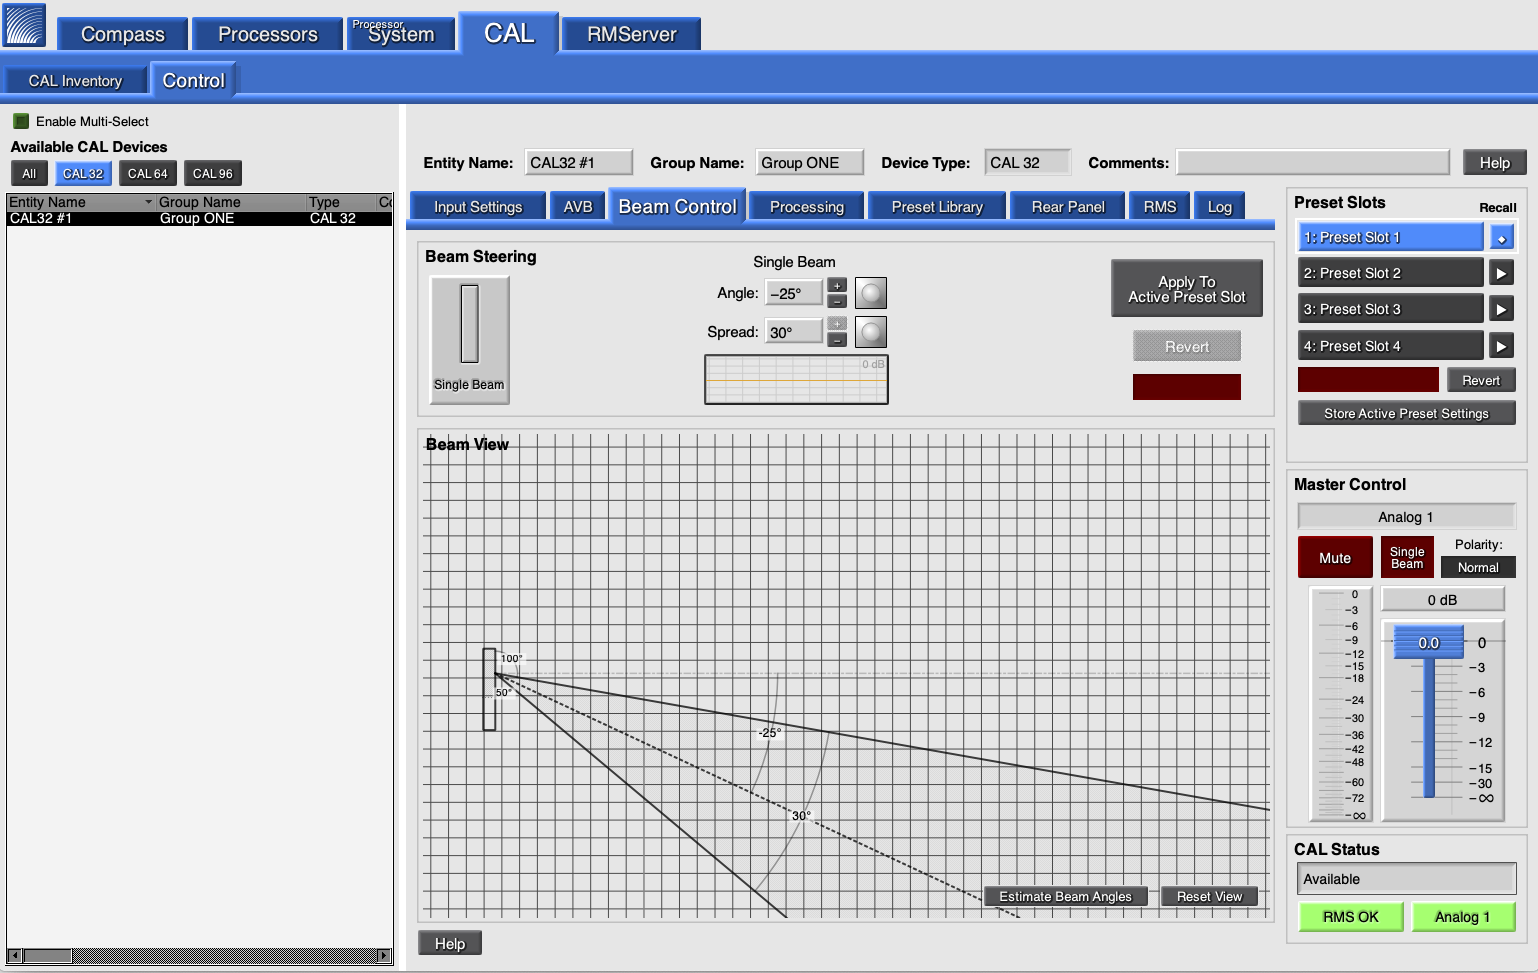Click the round knob next to Angle
The height and width of the screenshot is (973, 1538).
[x=871, y=293]
